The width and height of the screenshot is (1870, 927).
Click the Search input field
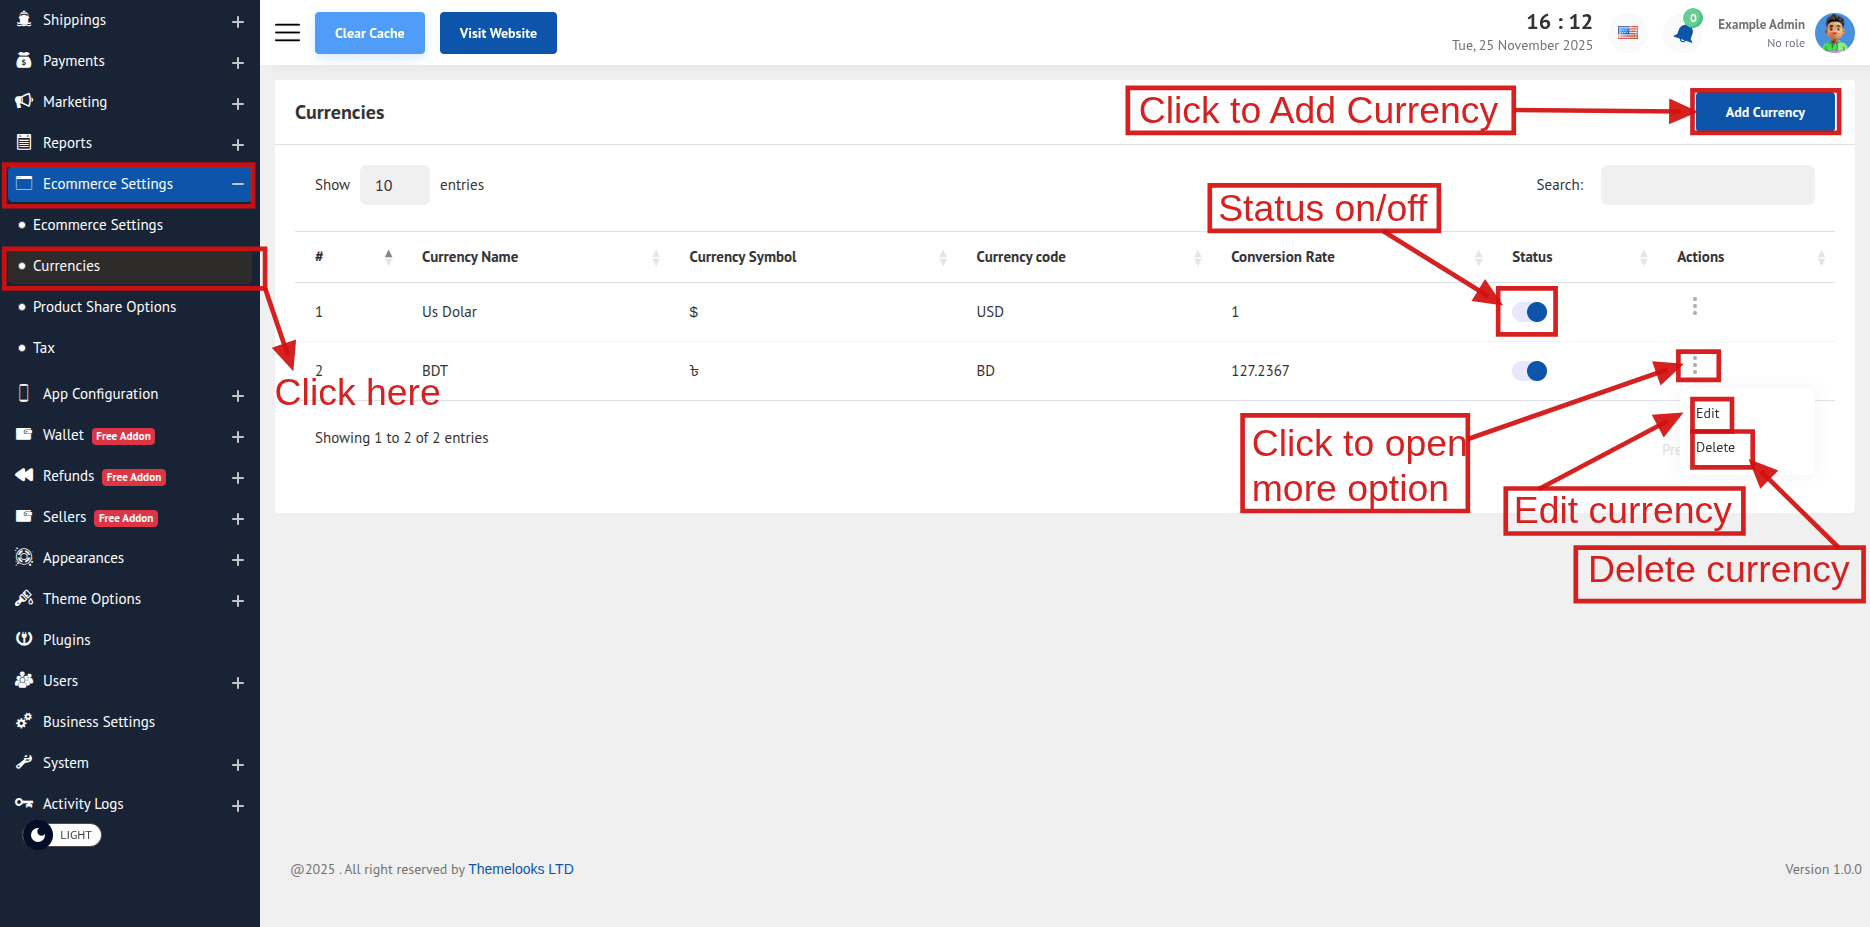(x=1707, y=185)
